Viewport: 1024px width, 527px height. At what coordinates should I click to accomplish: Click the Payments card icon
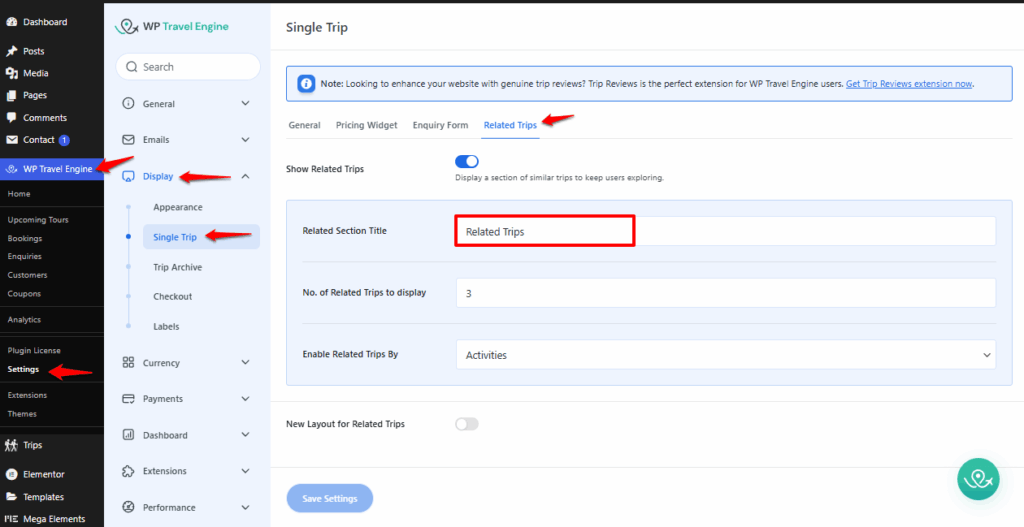(128, 399)
